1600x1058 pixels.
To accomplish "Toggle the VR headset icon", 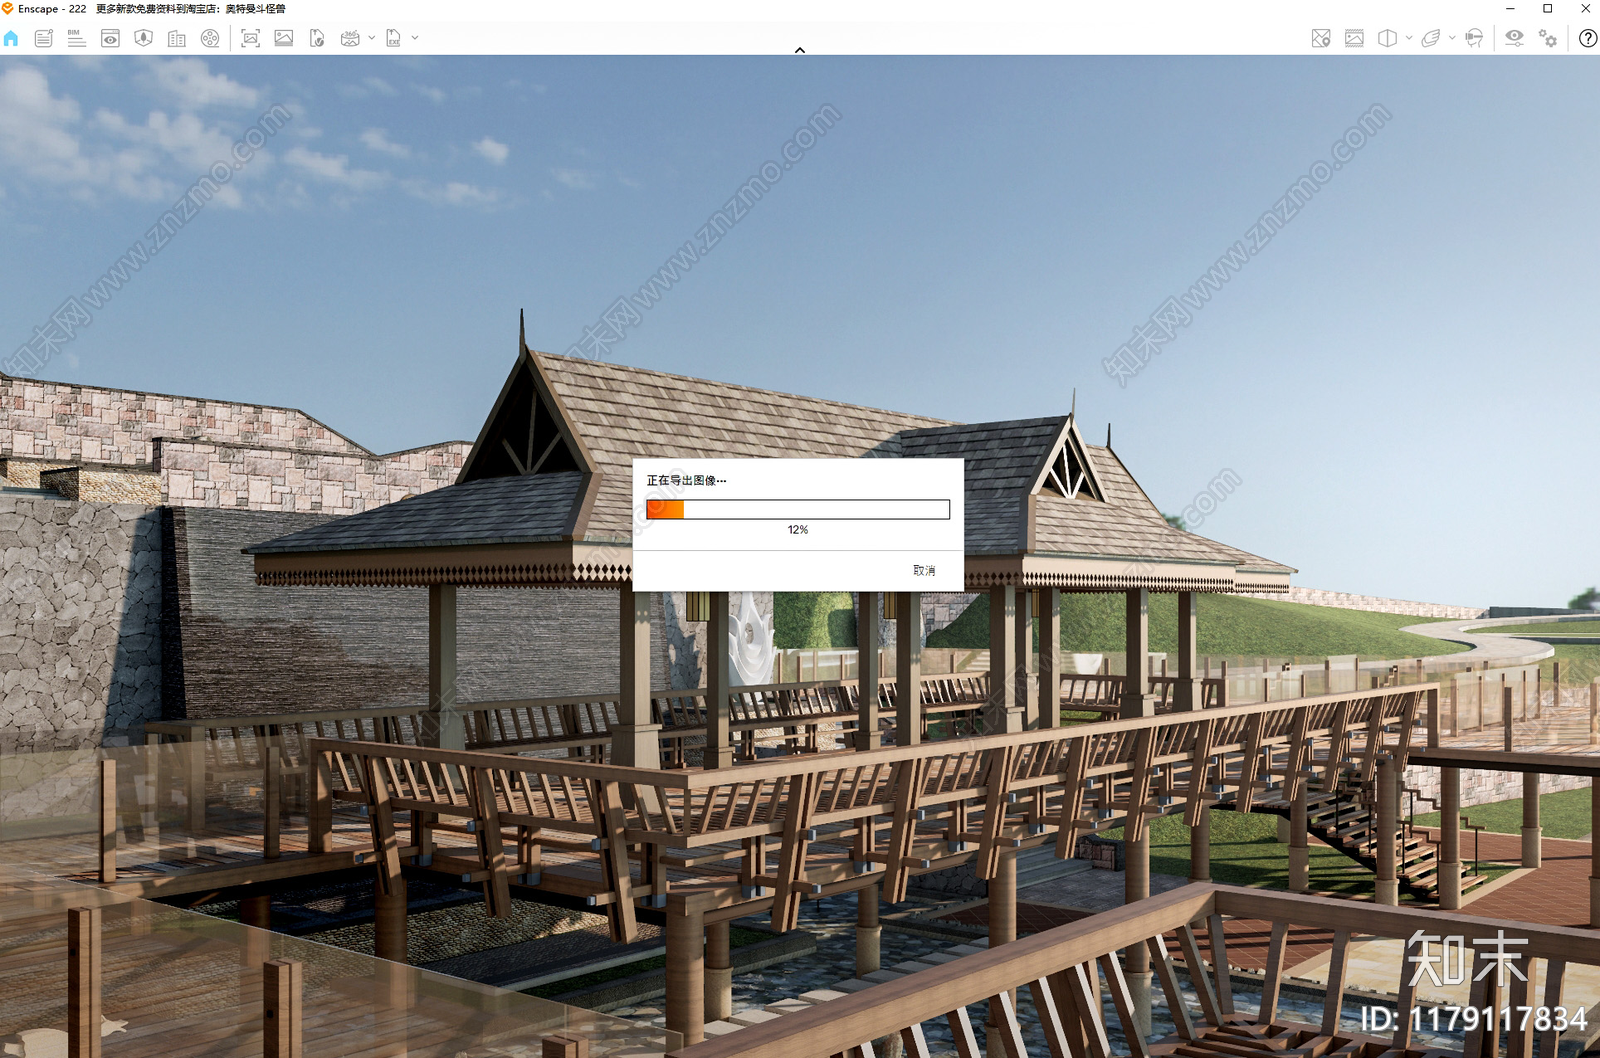I will click(x=1474, y=38).
